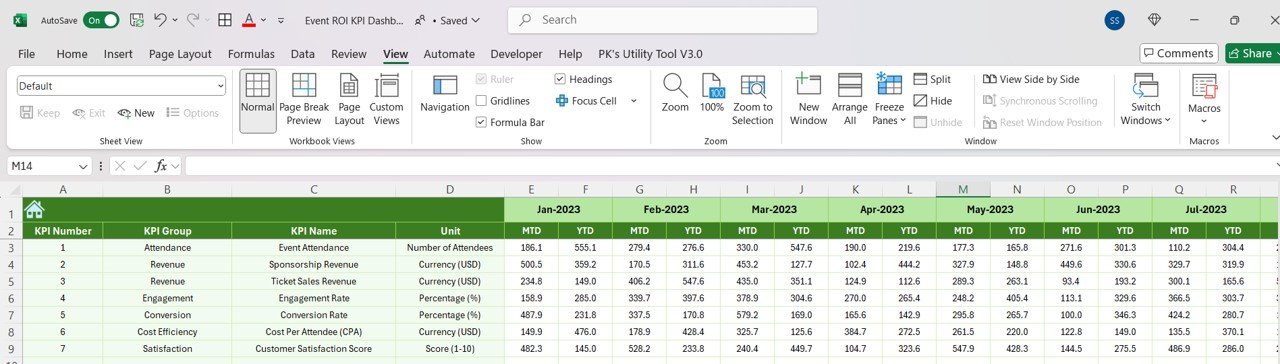Turn off the AutoSave toggle

101,20
